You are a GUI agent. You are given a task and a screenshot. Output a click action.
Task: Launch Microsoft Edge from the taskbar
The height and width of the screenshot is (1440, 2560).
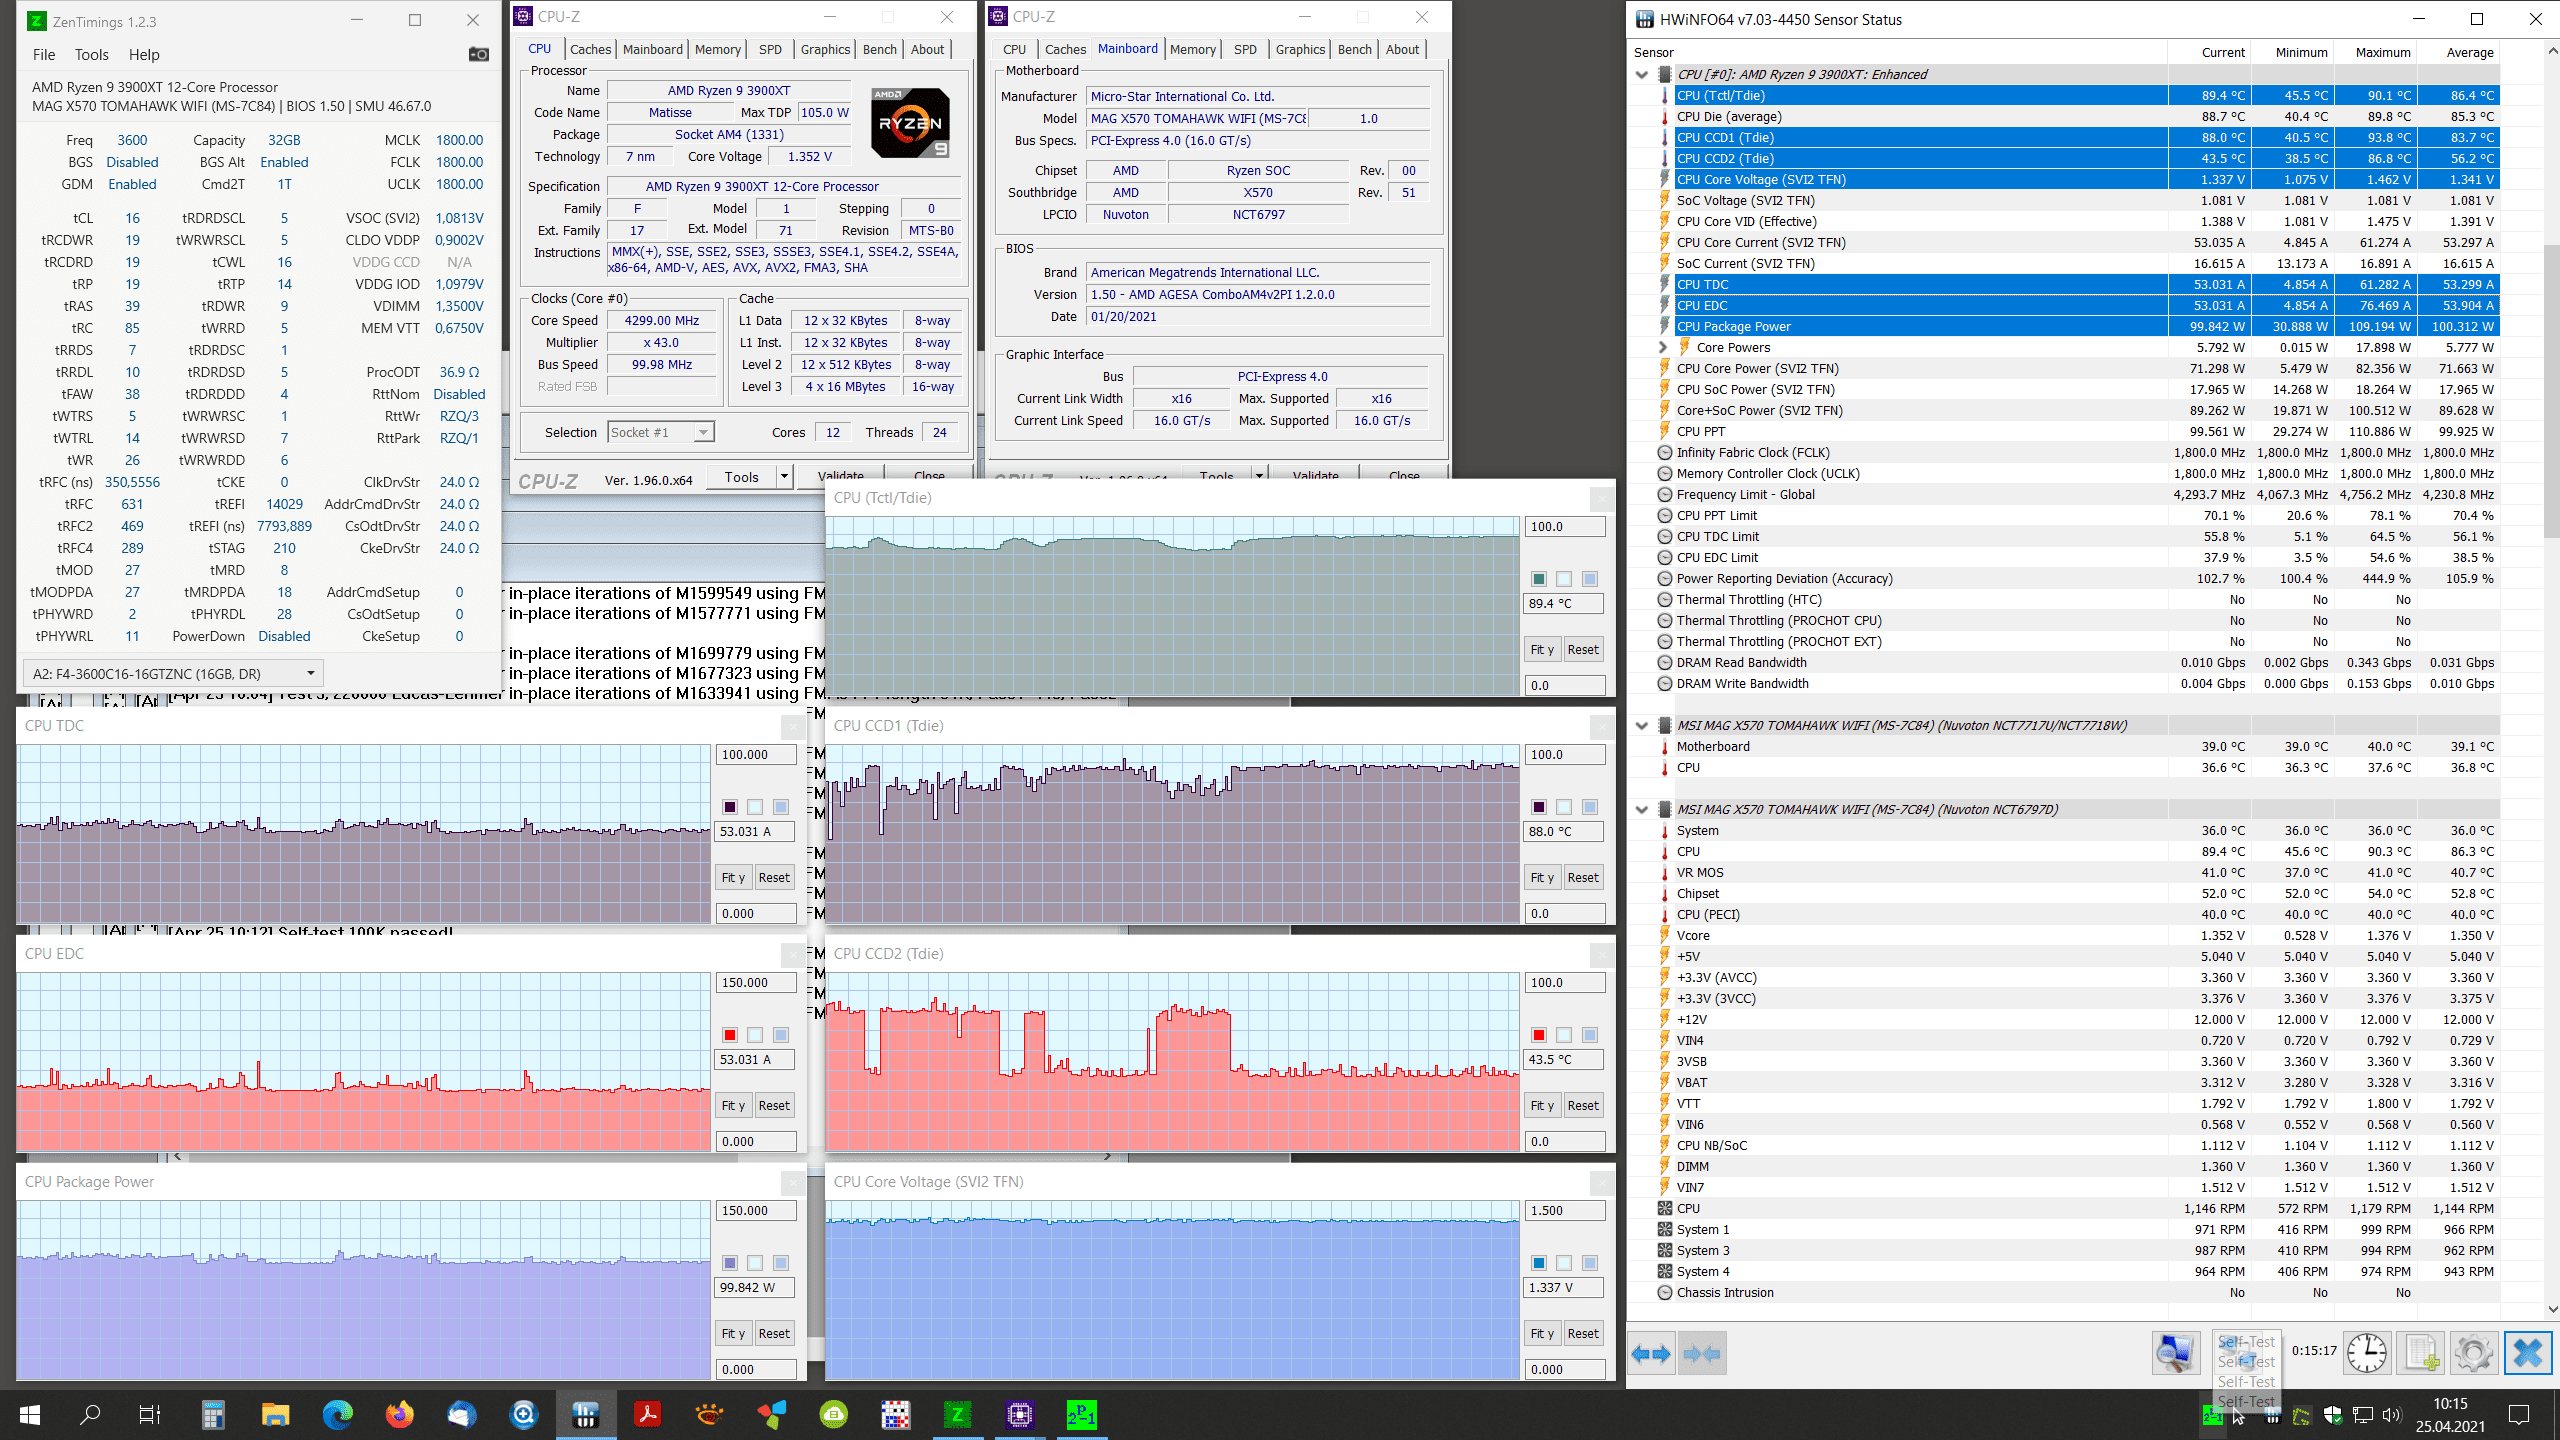tap(338, 1415)
